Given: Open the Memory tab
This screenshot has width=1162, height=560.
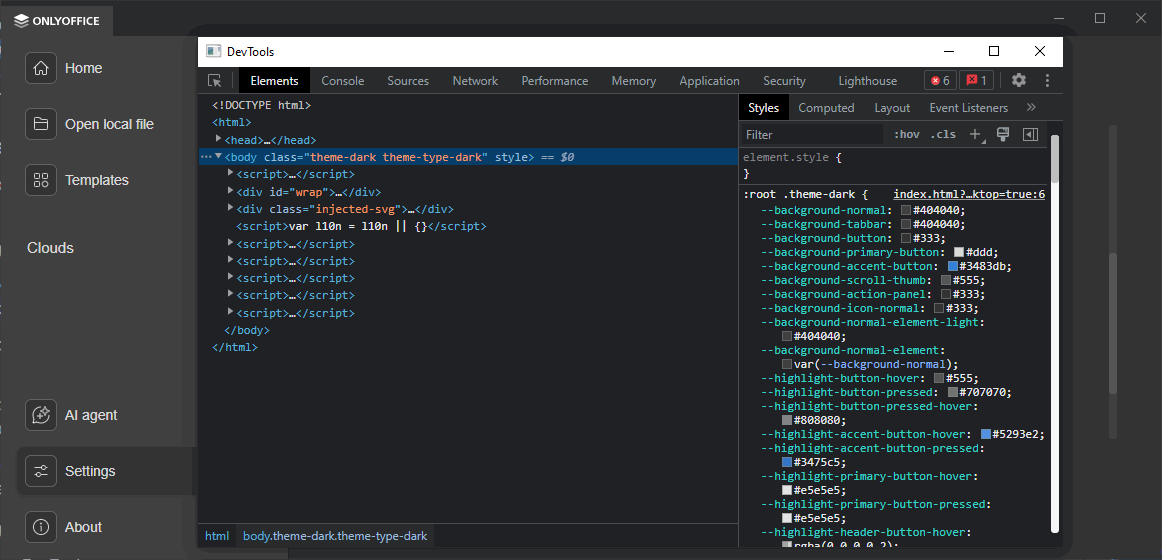Looking at the screenshot, I should [634, 81].
